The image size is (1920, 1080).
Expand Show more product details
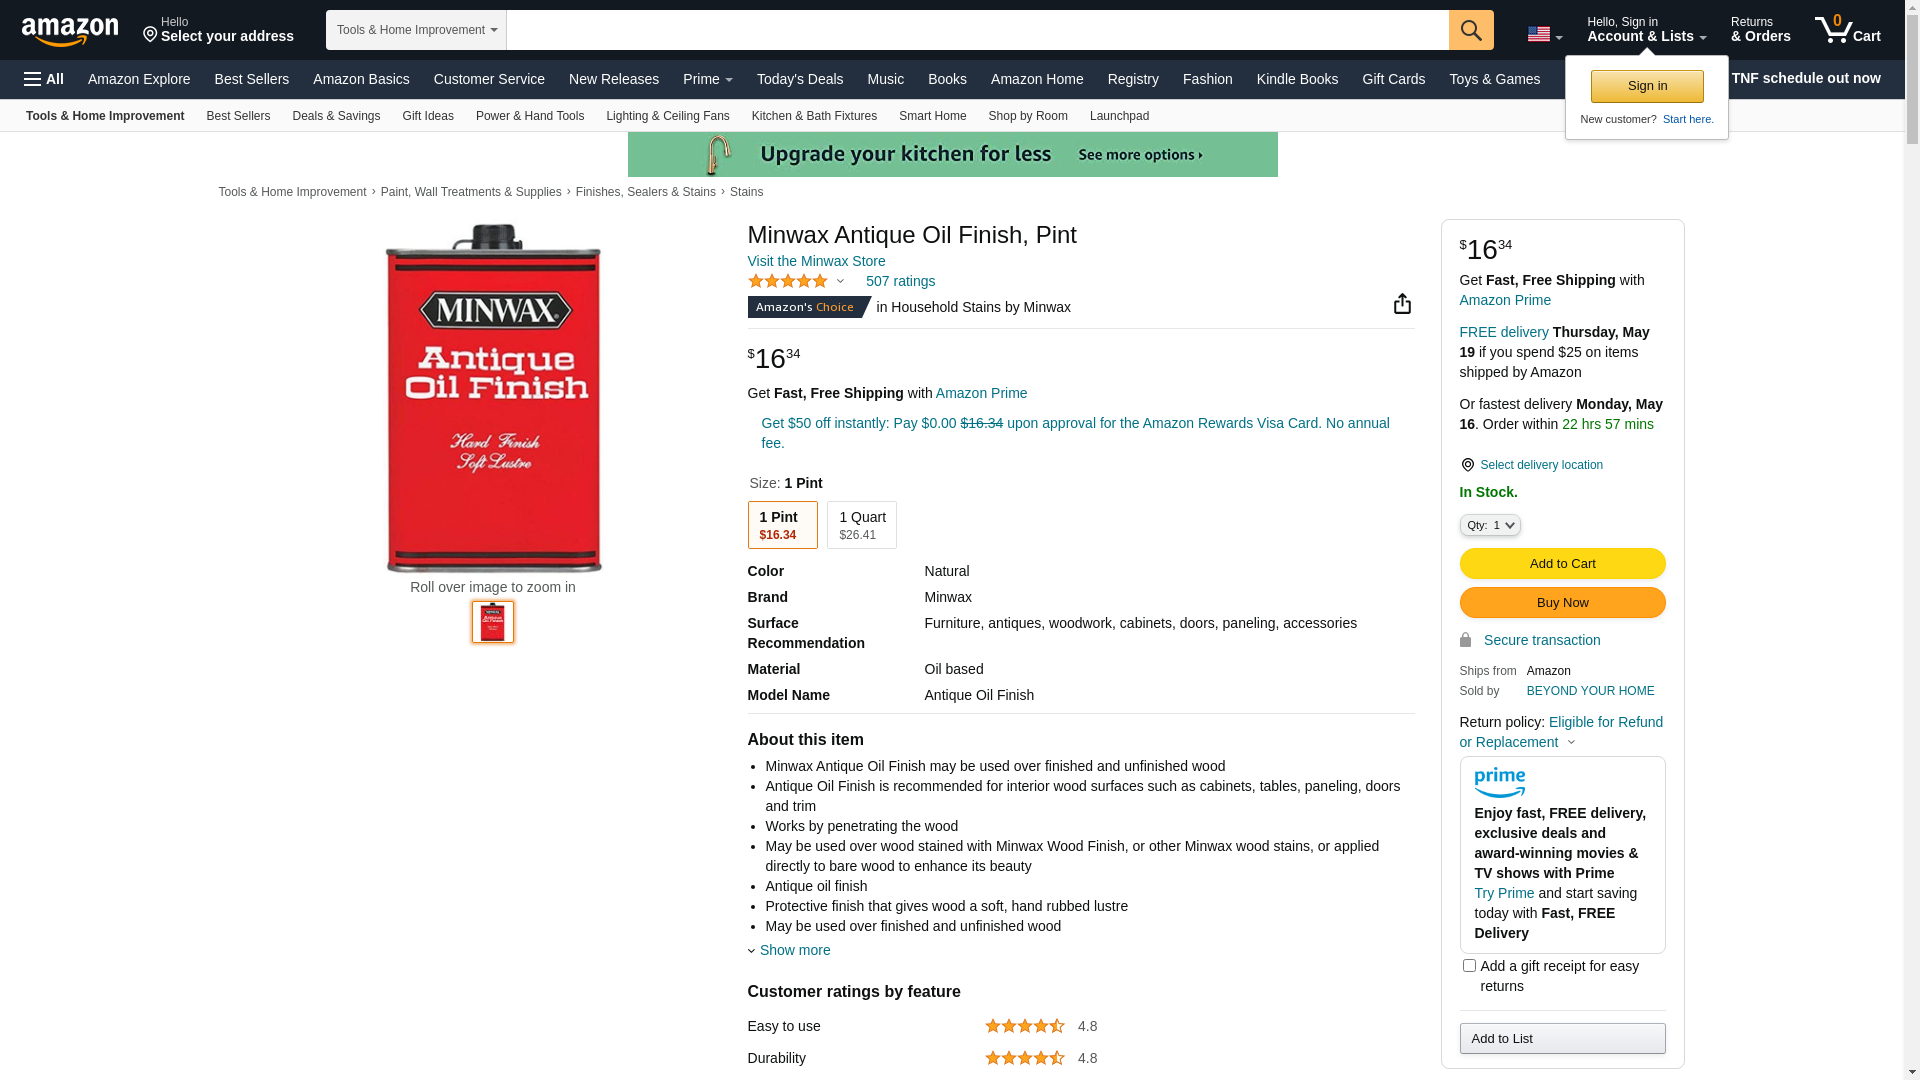794,950
